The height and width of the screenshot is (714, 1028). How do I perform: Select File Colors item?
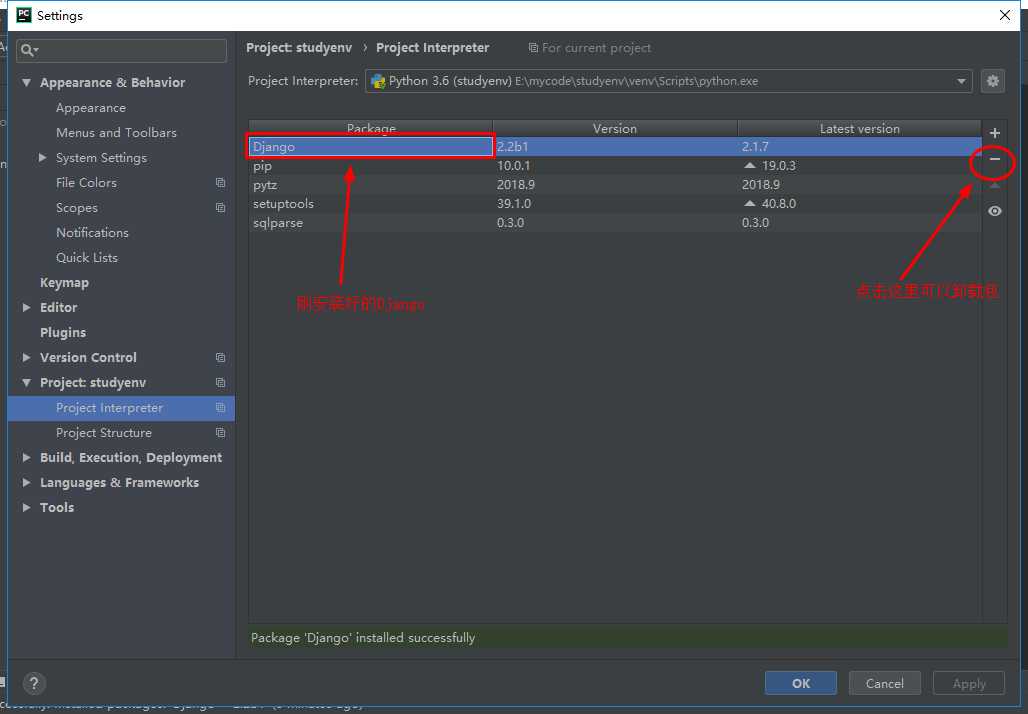(x=86, y=182)
